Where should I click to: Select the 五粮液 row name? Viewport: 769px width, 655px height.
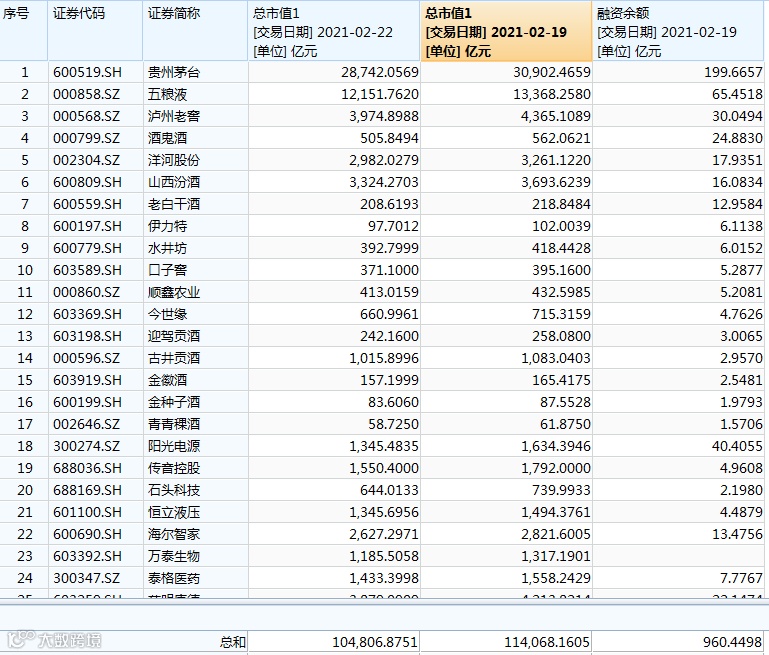pos(168,94)
